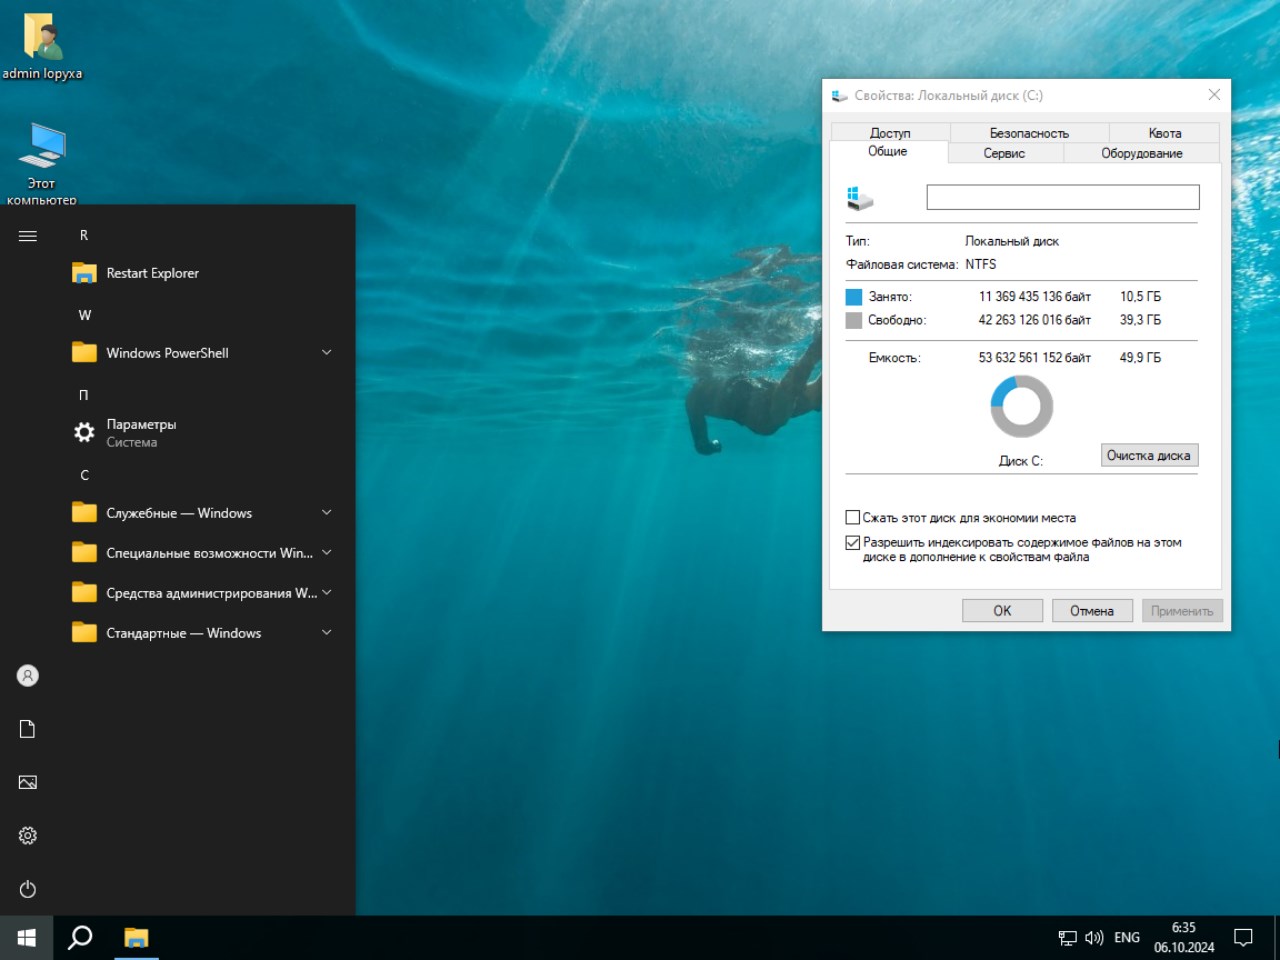
Task: Switch to the Безопасность tab
Action: coord(1029,133)
